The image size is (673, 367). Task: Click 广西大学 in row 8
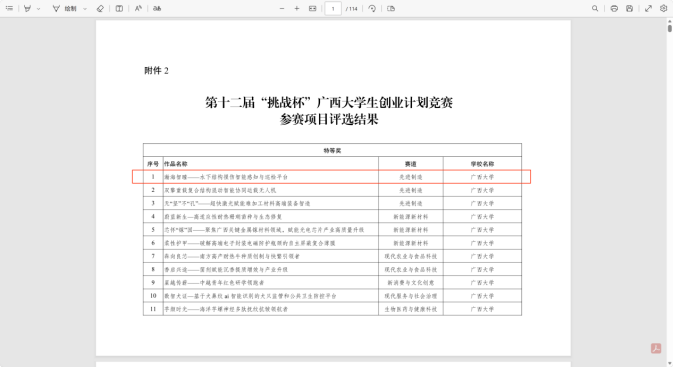click(x=482, y=270)
